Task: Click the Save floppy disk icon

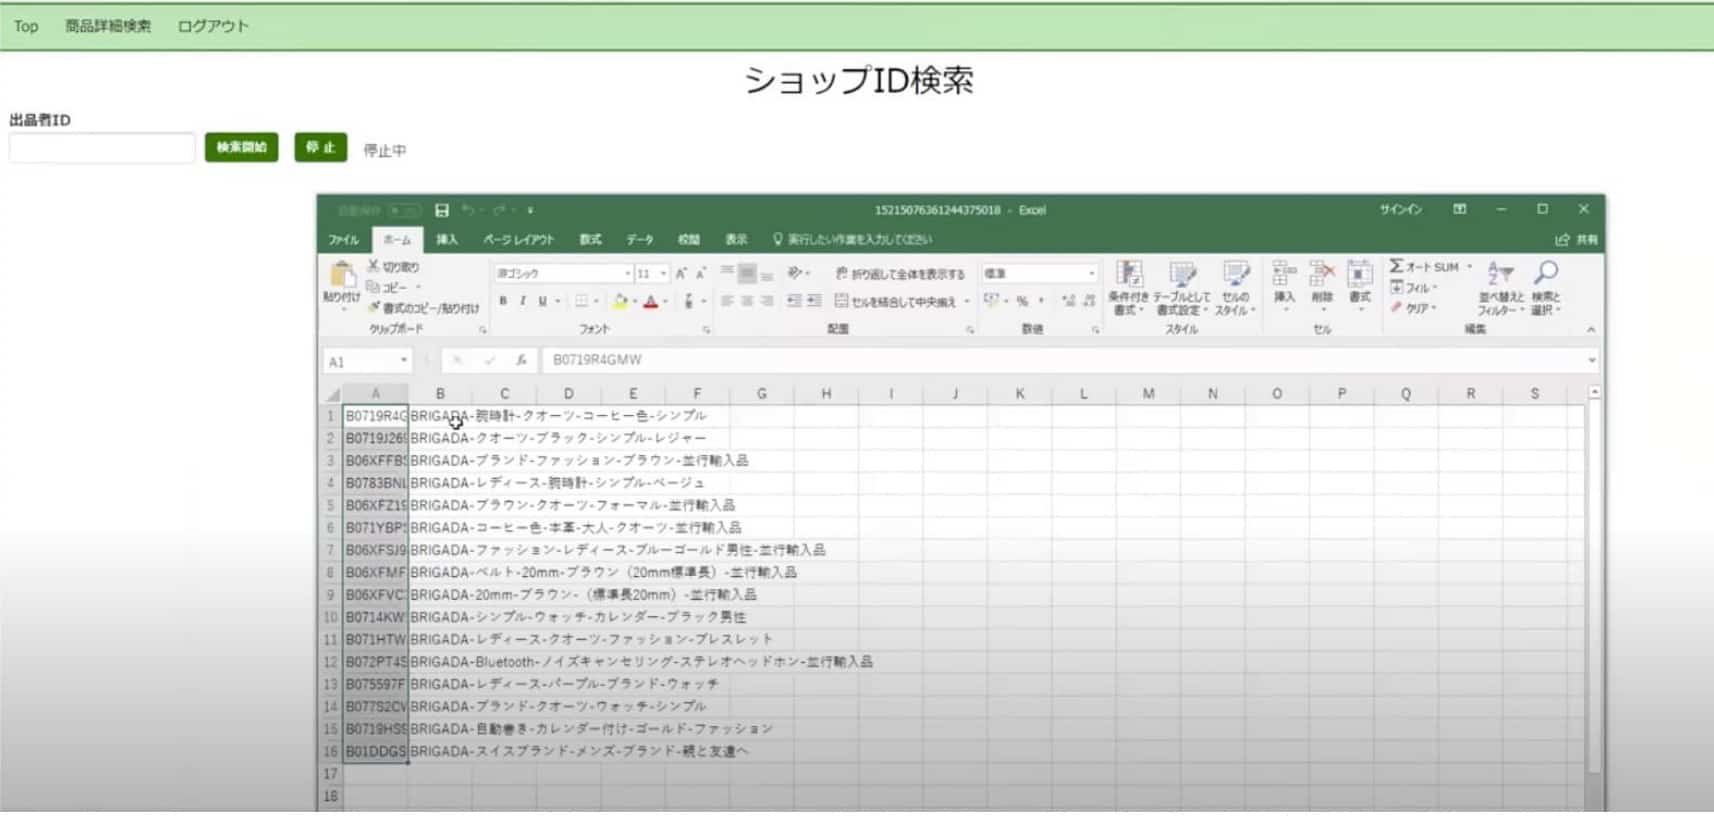Action: click(442, 210)
